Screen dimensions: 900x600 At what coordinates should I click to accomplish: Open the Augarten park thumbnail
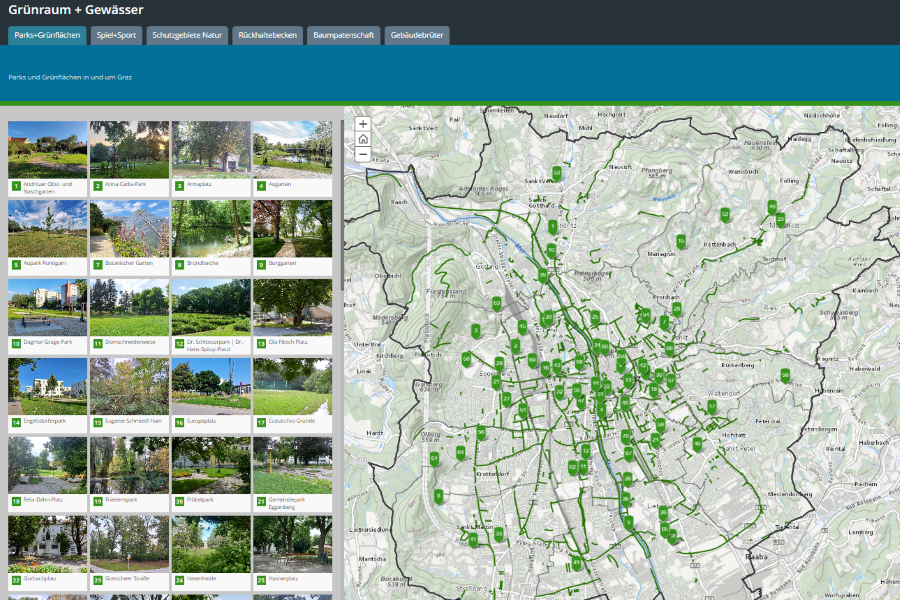click(292, 150)
